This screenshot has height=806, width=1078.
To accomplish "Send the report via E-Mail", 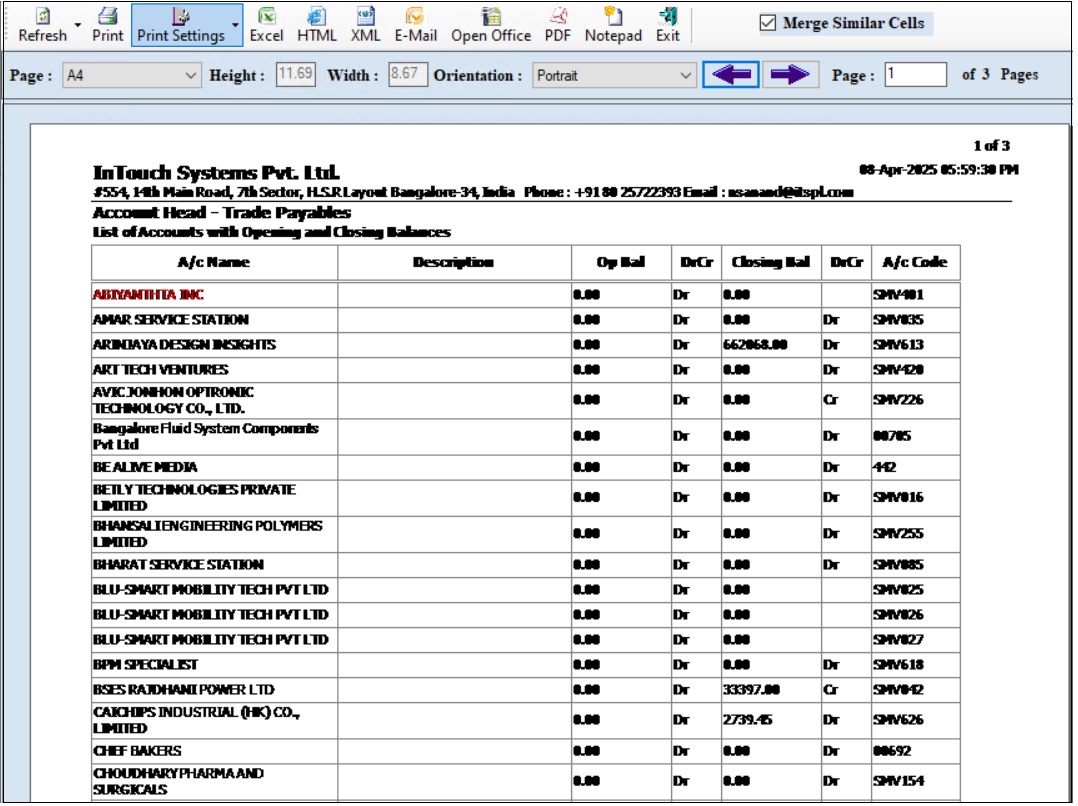I will (415, 25).
